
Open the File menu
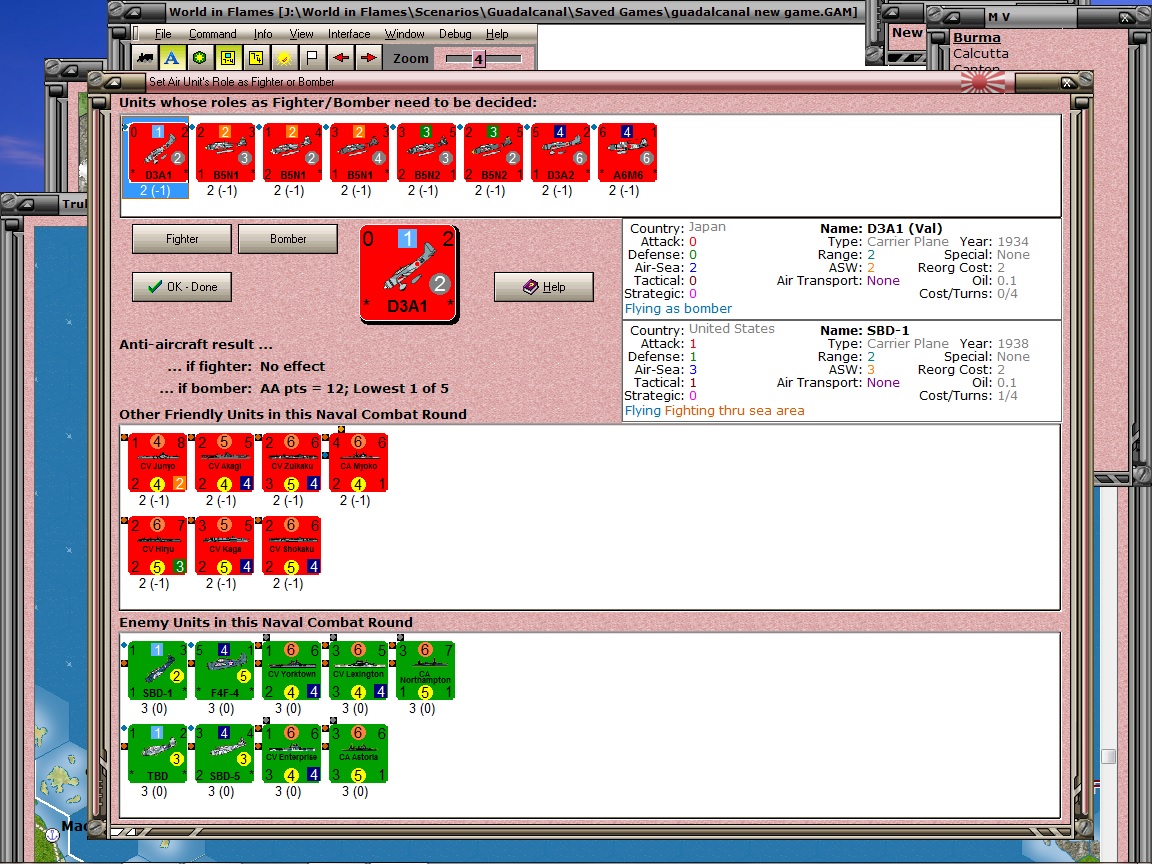(163, 34)
